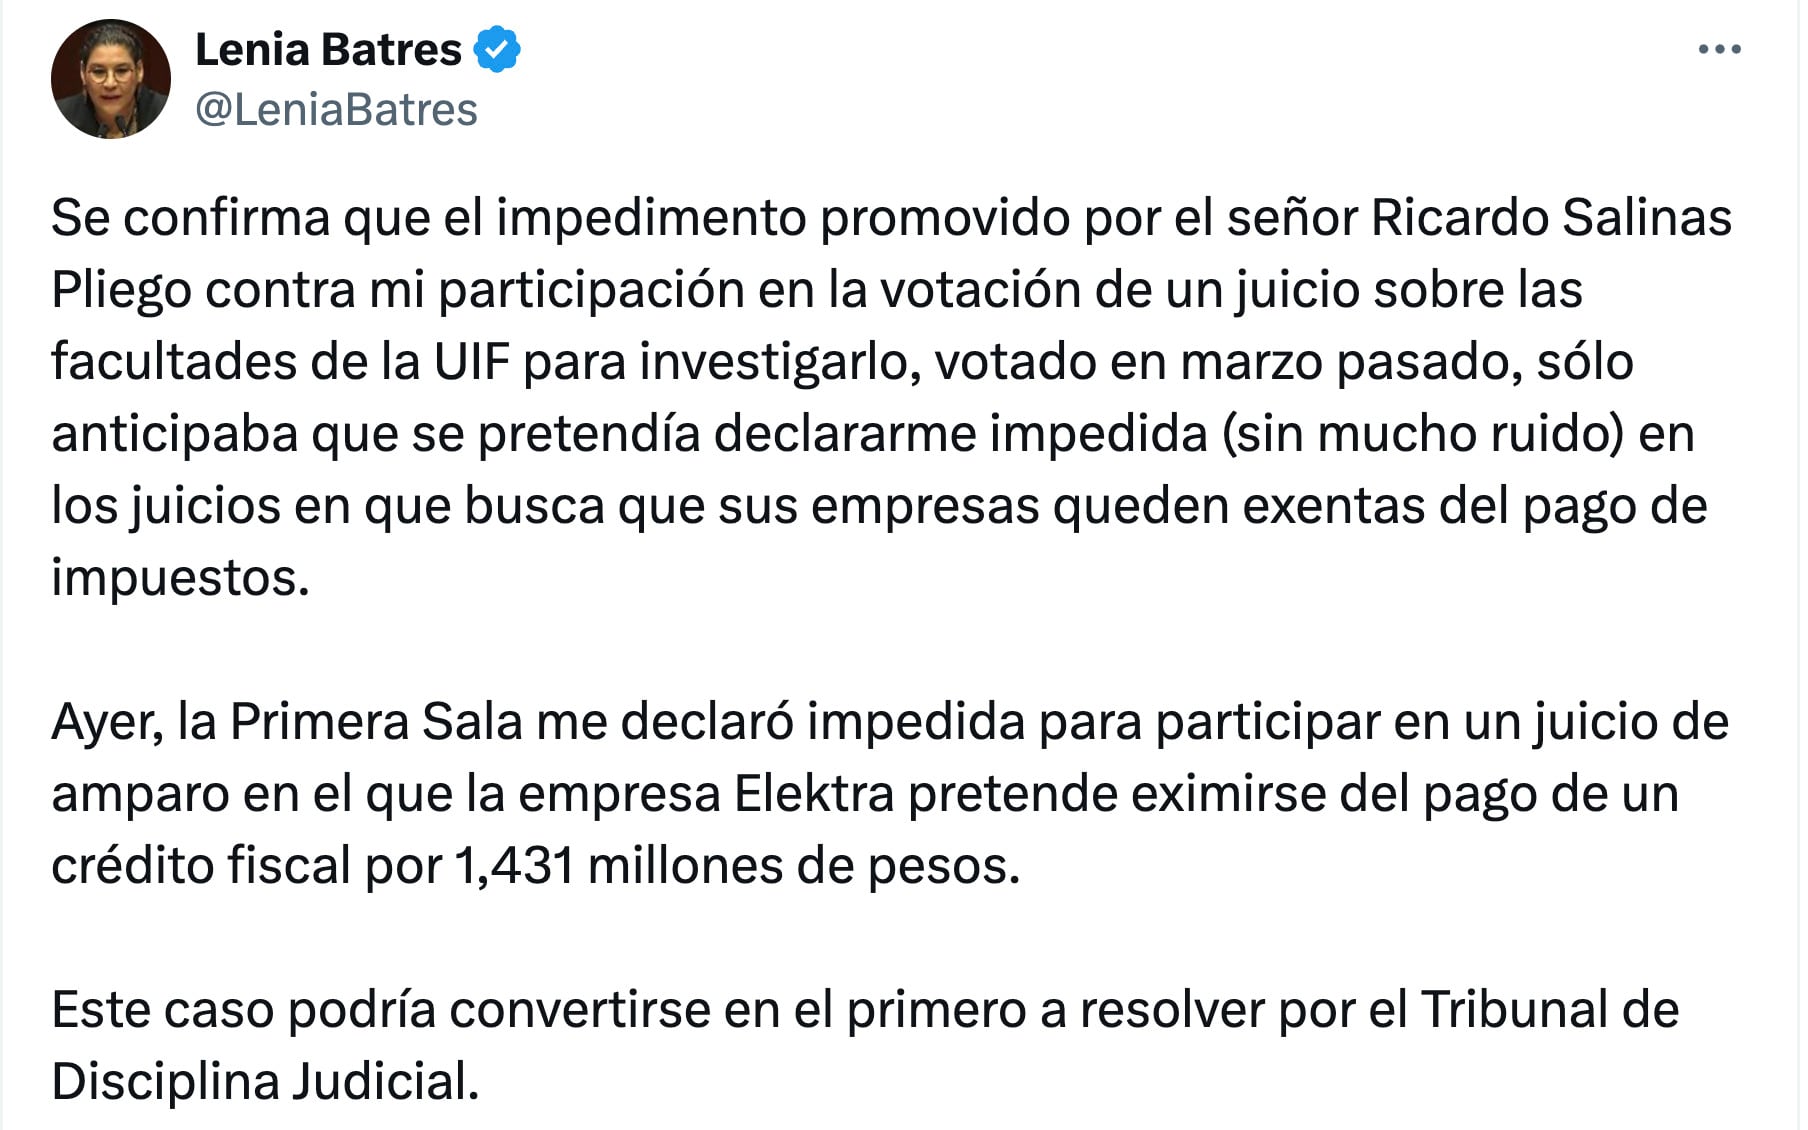Click the phrase '(sin mucho ruido)'

(1422, 434)
